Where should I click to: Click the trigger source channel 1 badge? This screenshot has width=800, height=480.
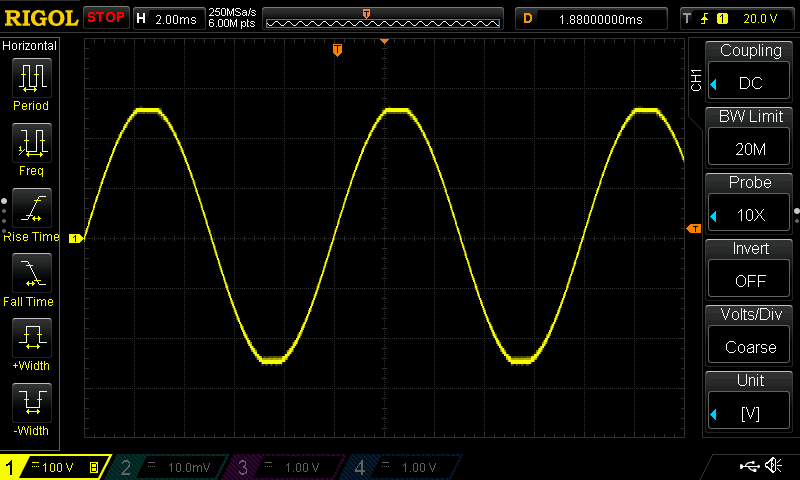click(x=722, y=19)
